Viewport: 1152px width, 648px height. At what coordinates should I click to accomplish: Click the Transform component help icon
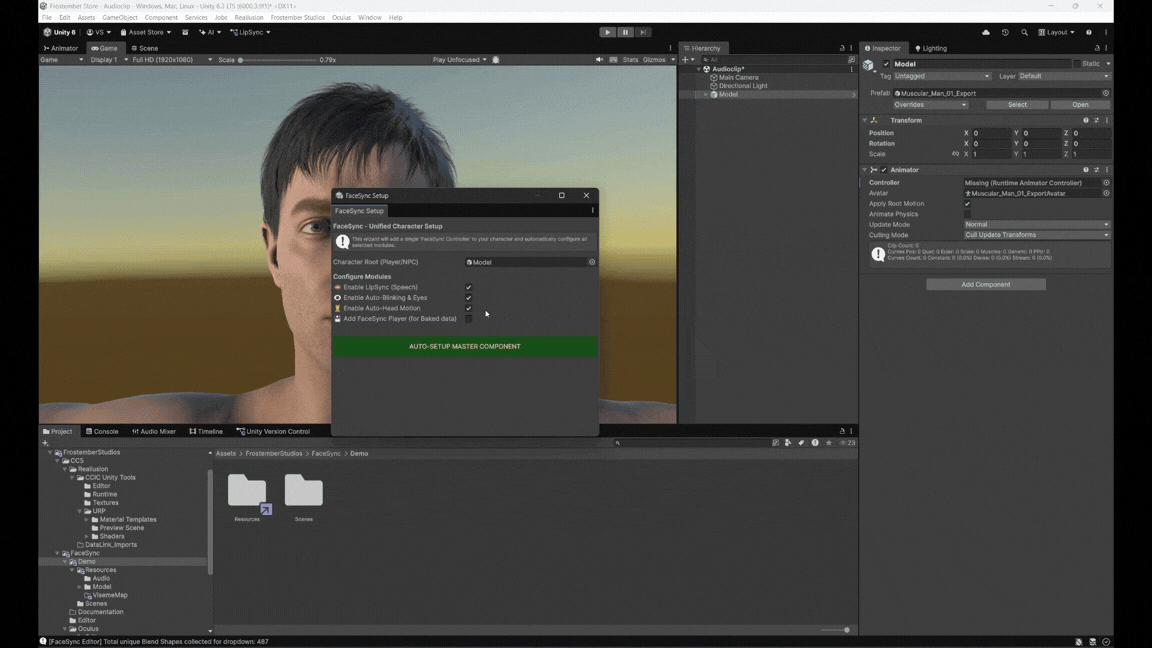pyautogui.click(x=1086, y=120)
